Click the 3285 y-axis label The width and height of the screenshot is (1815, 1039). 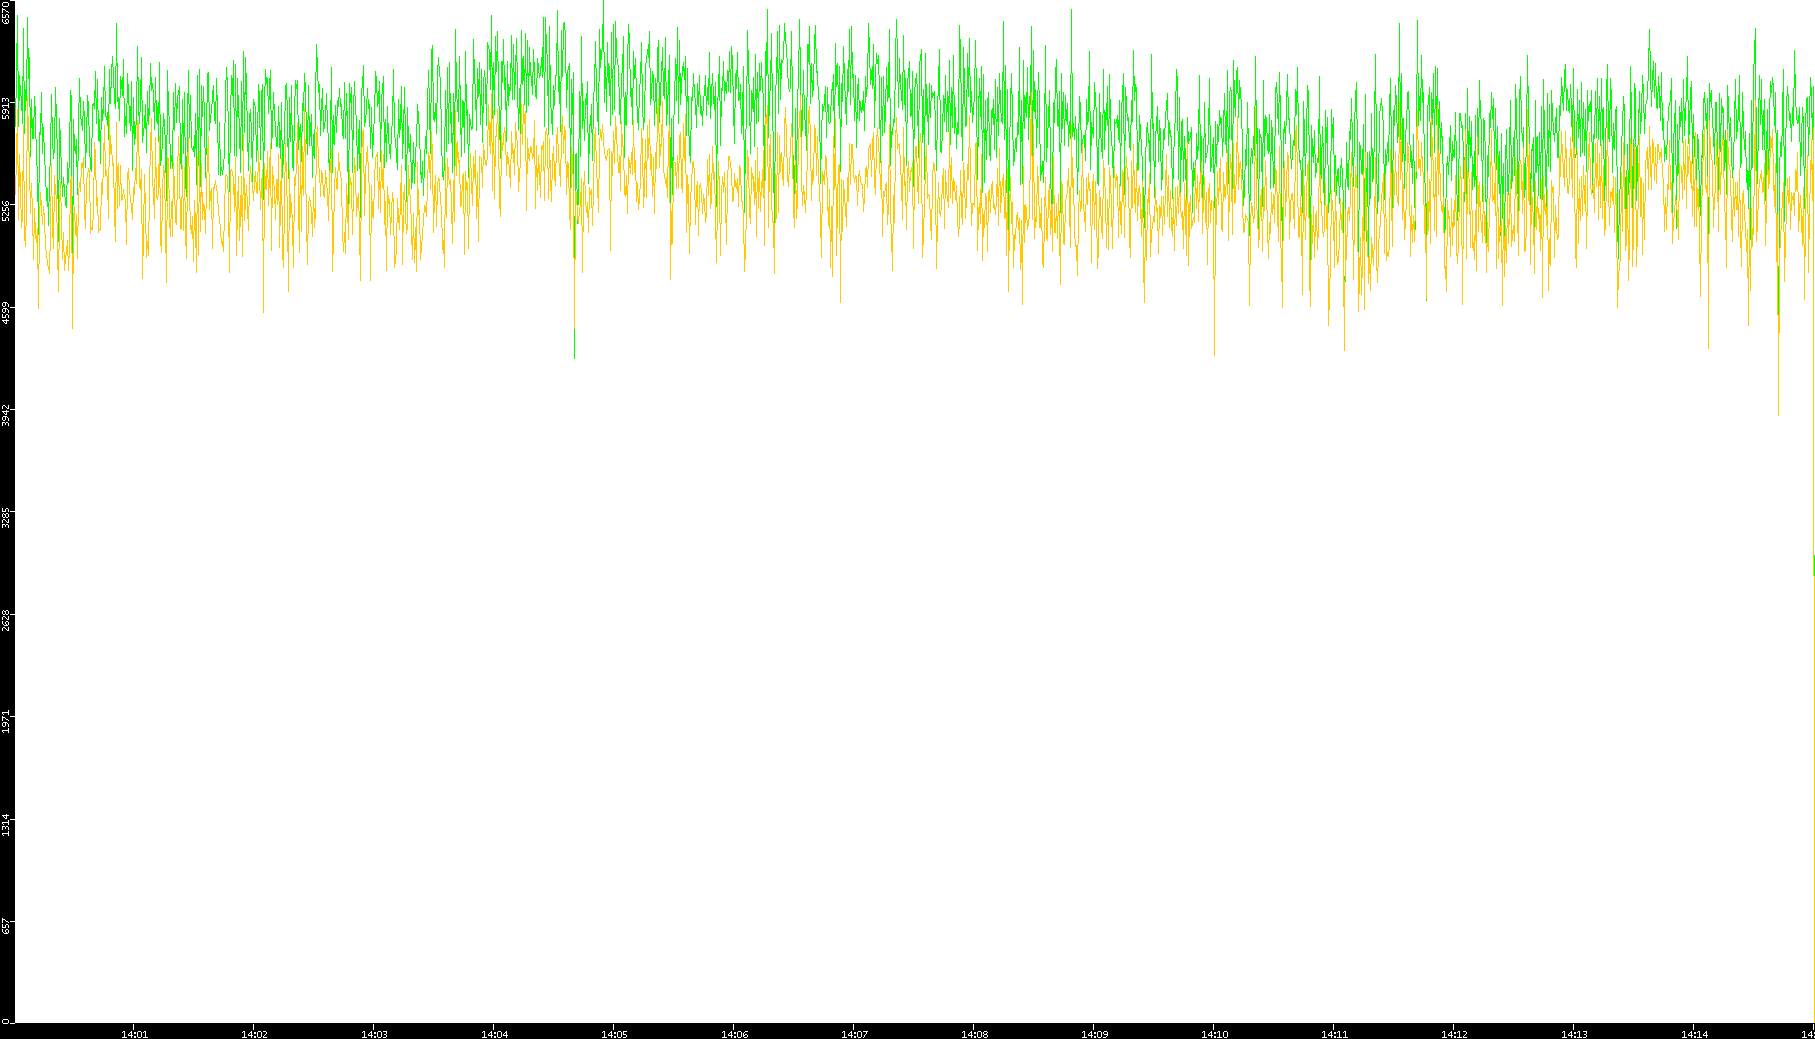(x=6, y=518)
